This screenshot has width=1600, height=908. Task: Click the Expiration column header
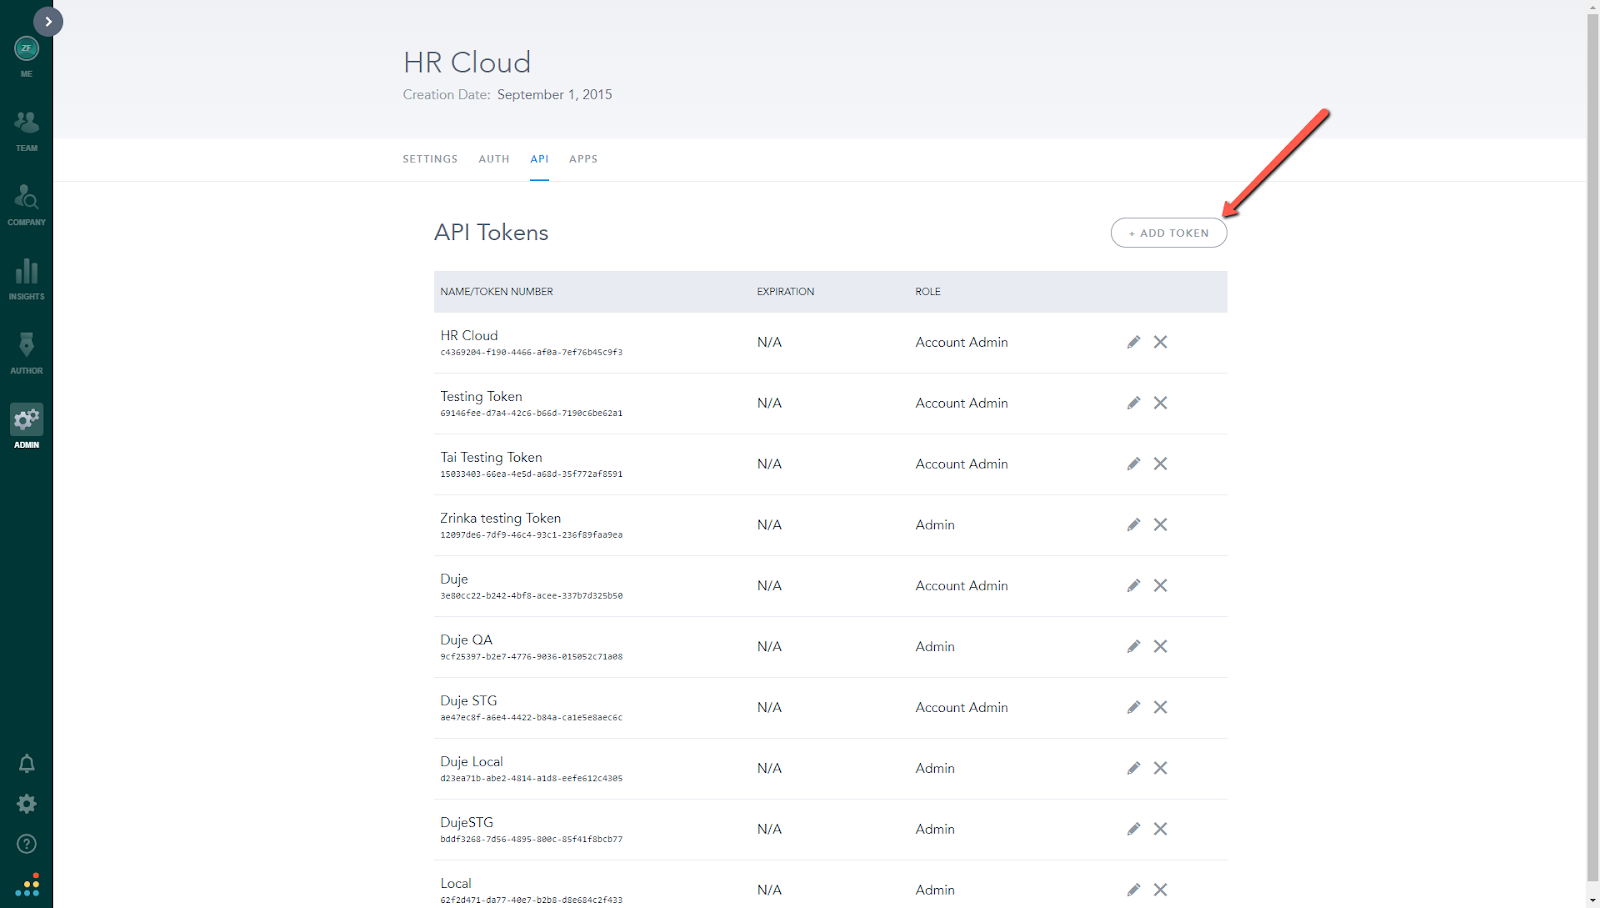click(785, 292)
